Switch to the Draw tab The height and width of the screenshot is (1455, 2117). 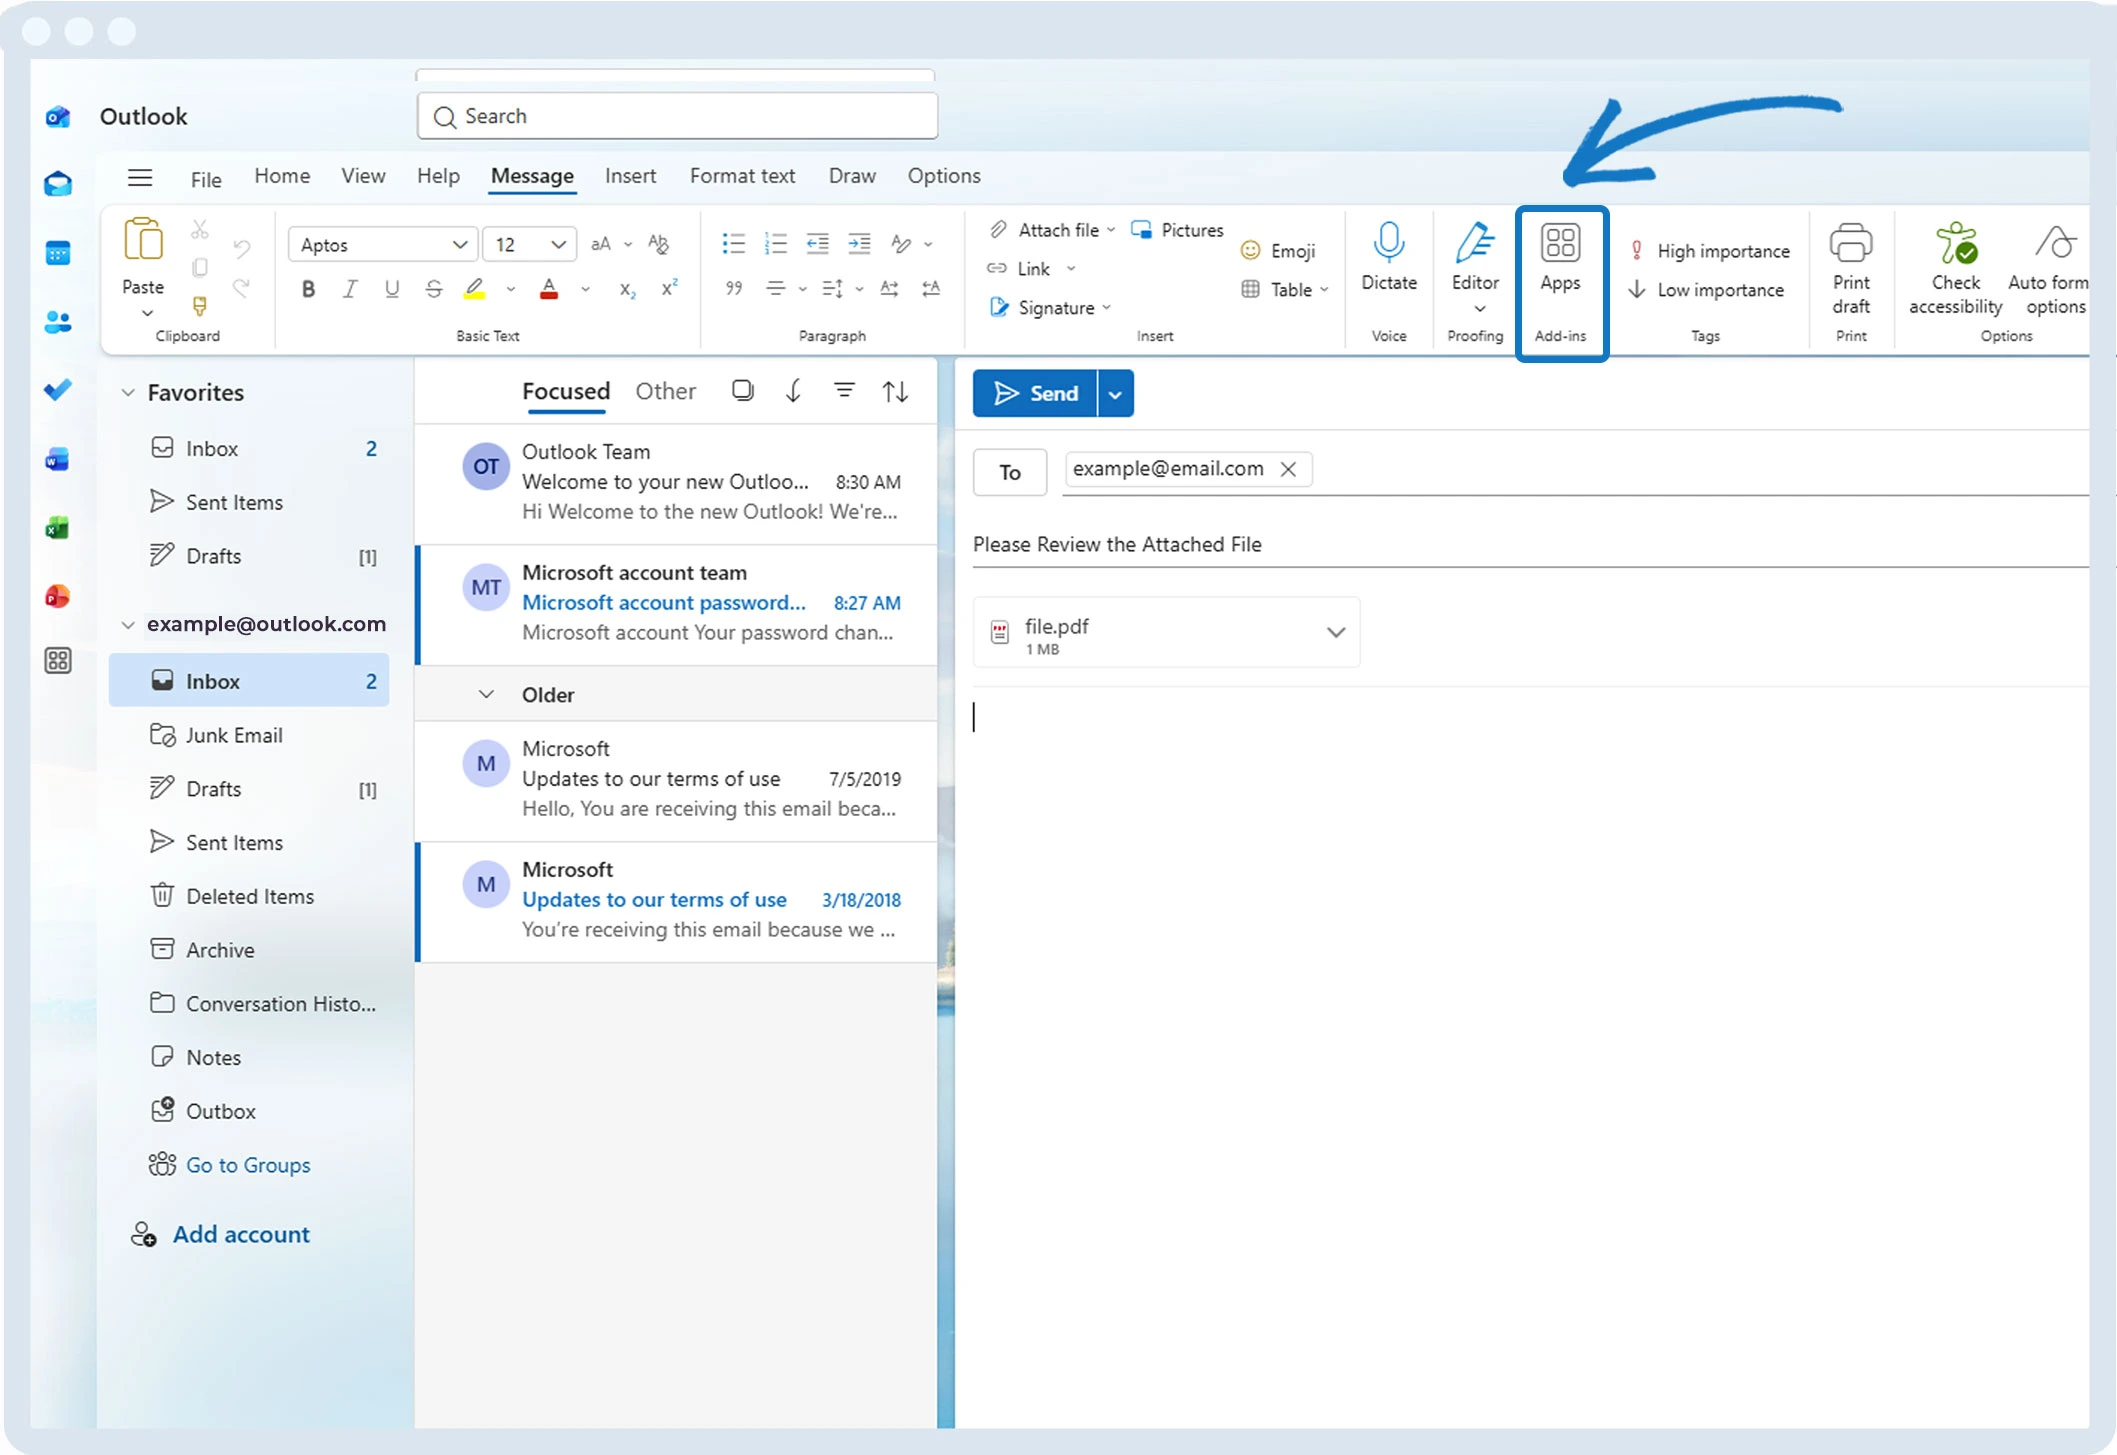(852, 176)
